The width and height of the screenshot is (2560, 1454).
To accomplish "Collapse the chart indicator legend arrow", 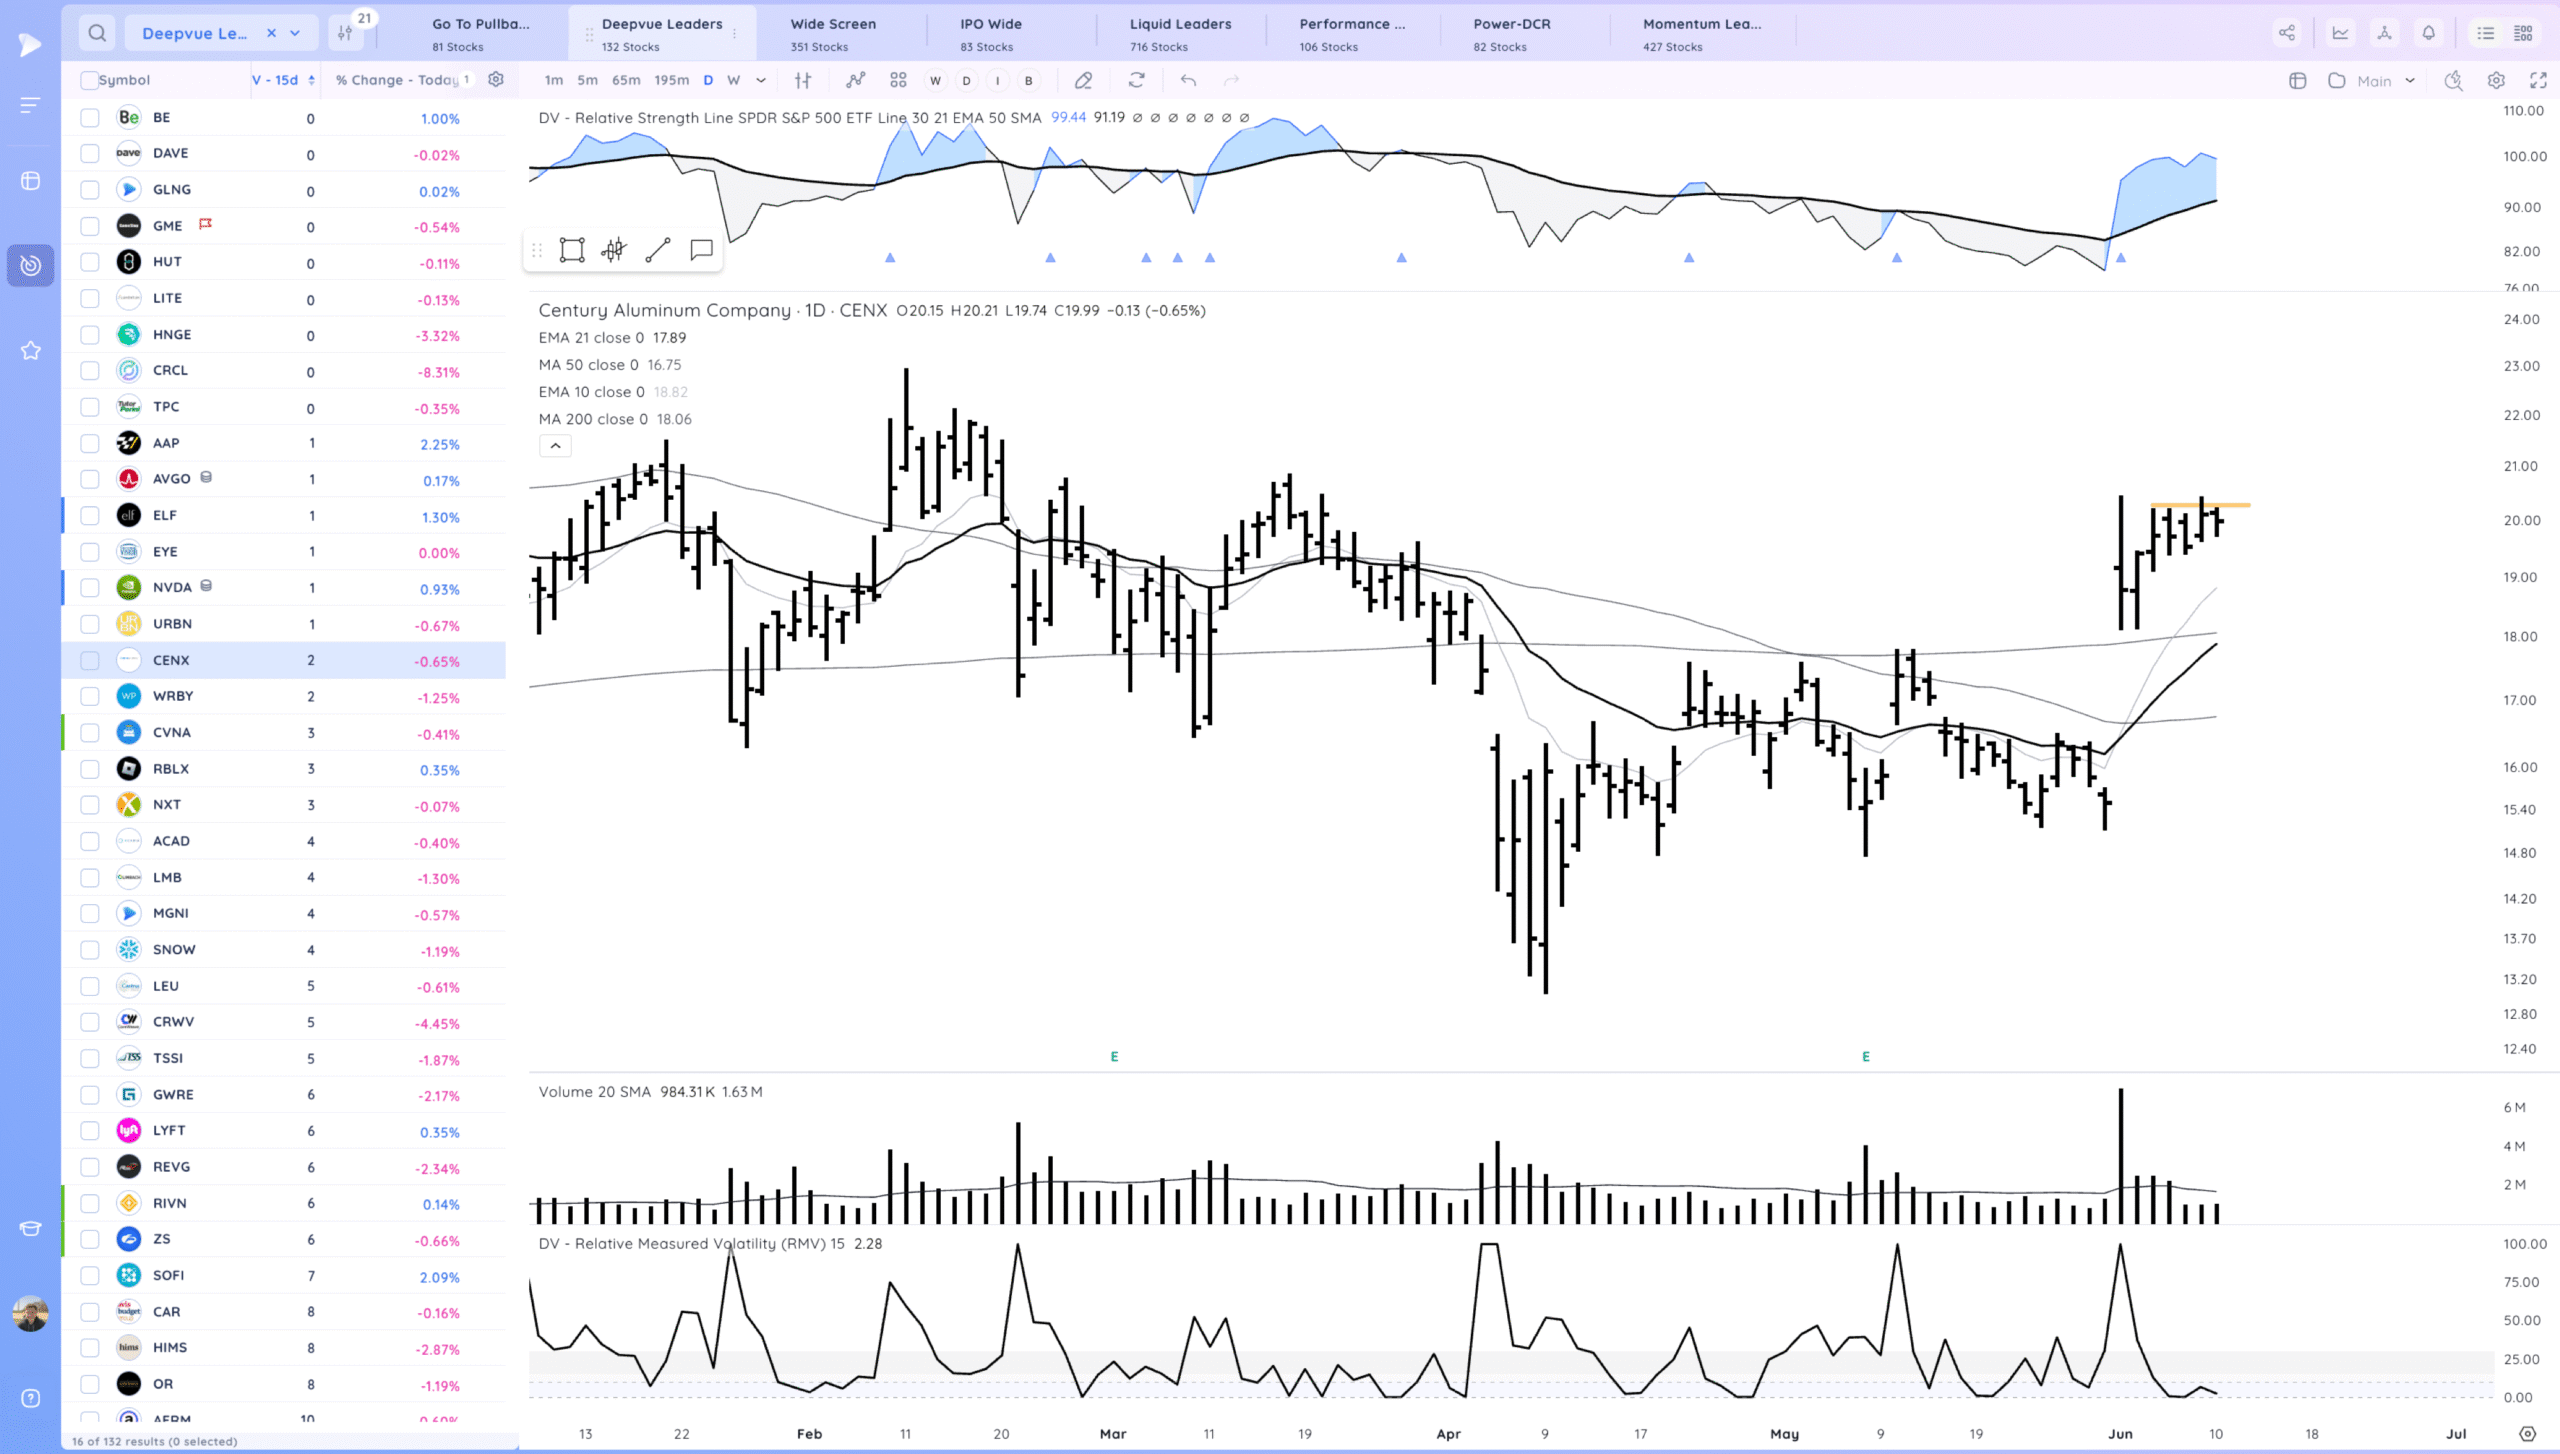I will [555, 446].
